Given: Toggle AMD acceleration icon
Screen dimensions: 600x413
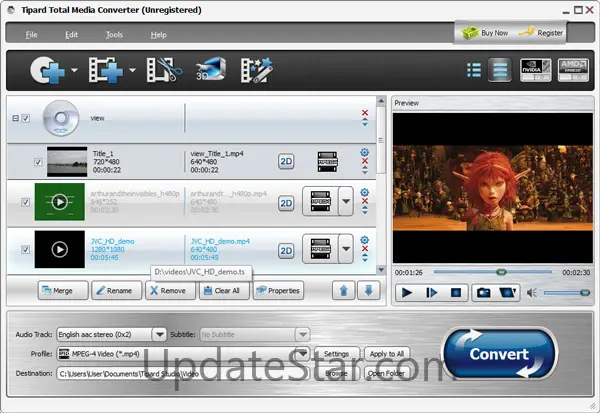Looking at the screenshot, I should coord(573,70).
